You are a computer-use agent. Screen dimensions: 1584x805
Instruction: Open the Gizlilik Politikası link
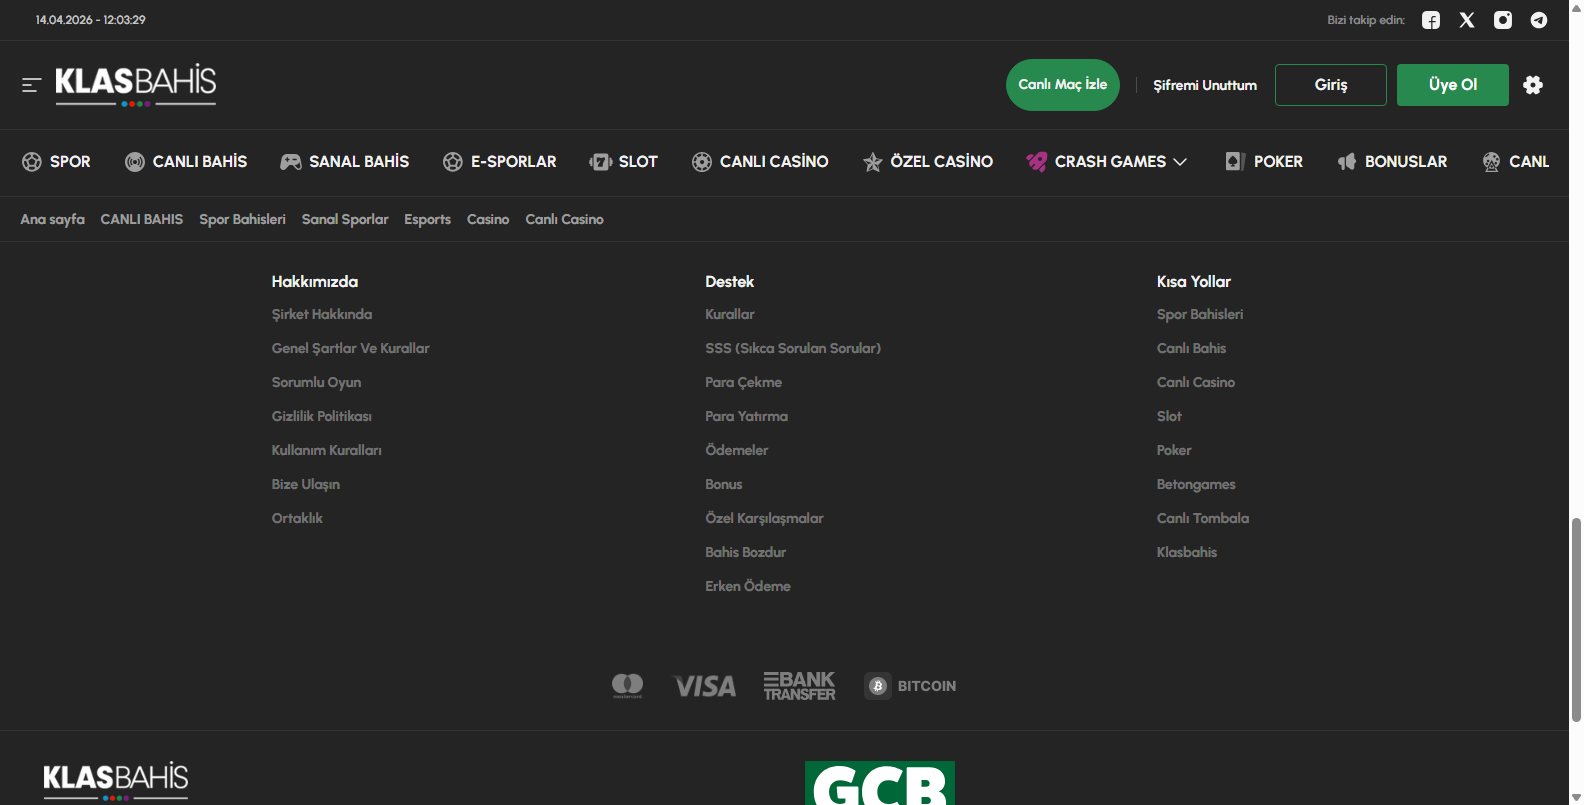322,416
